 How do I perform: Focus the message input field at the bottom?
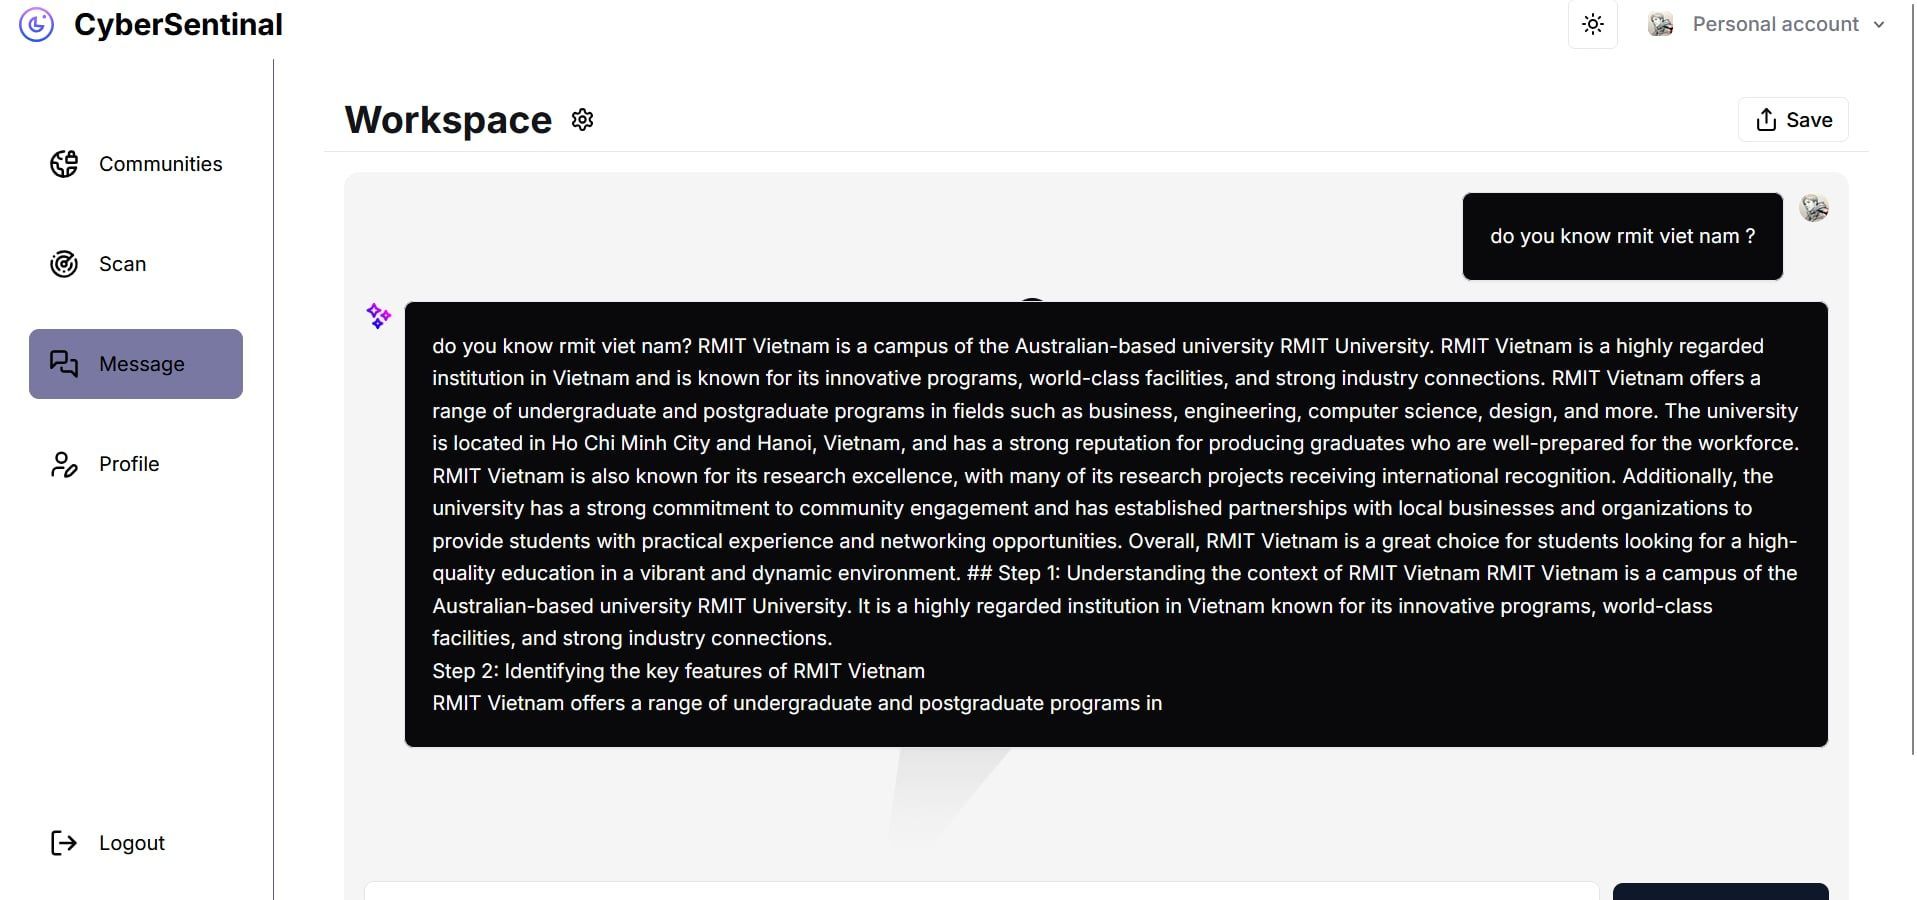point(980,891)
